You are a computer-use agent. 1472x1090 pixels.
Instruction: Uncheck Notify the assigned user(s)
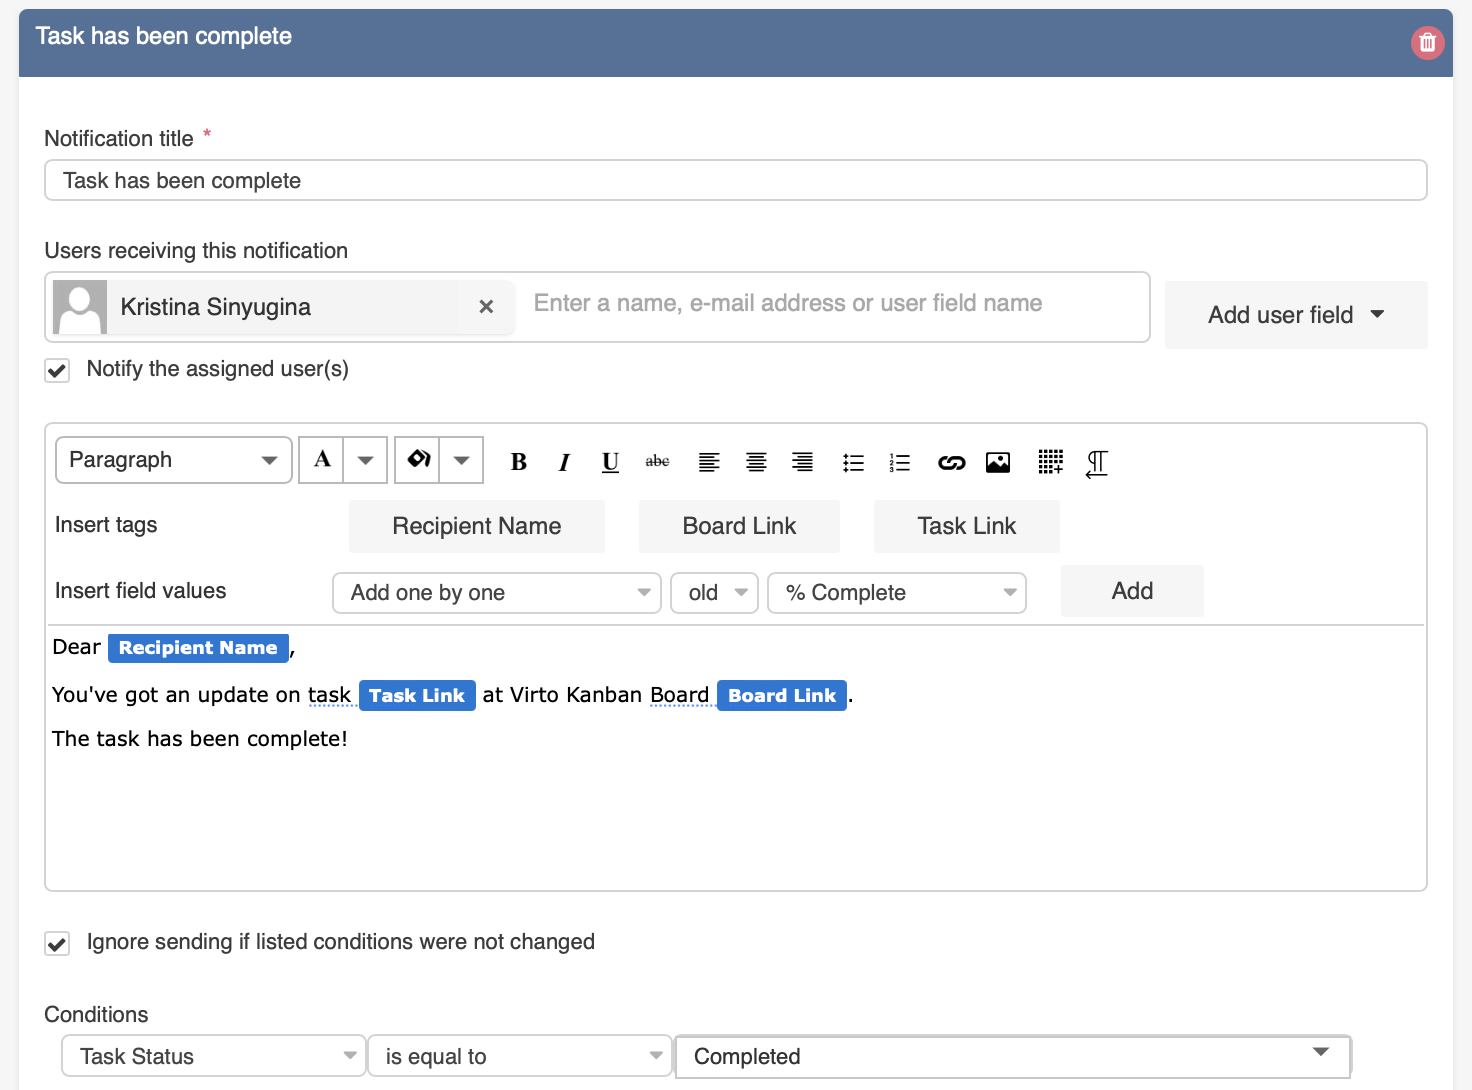coord(57,369)
